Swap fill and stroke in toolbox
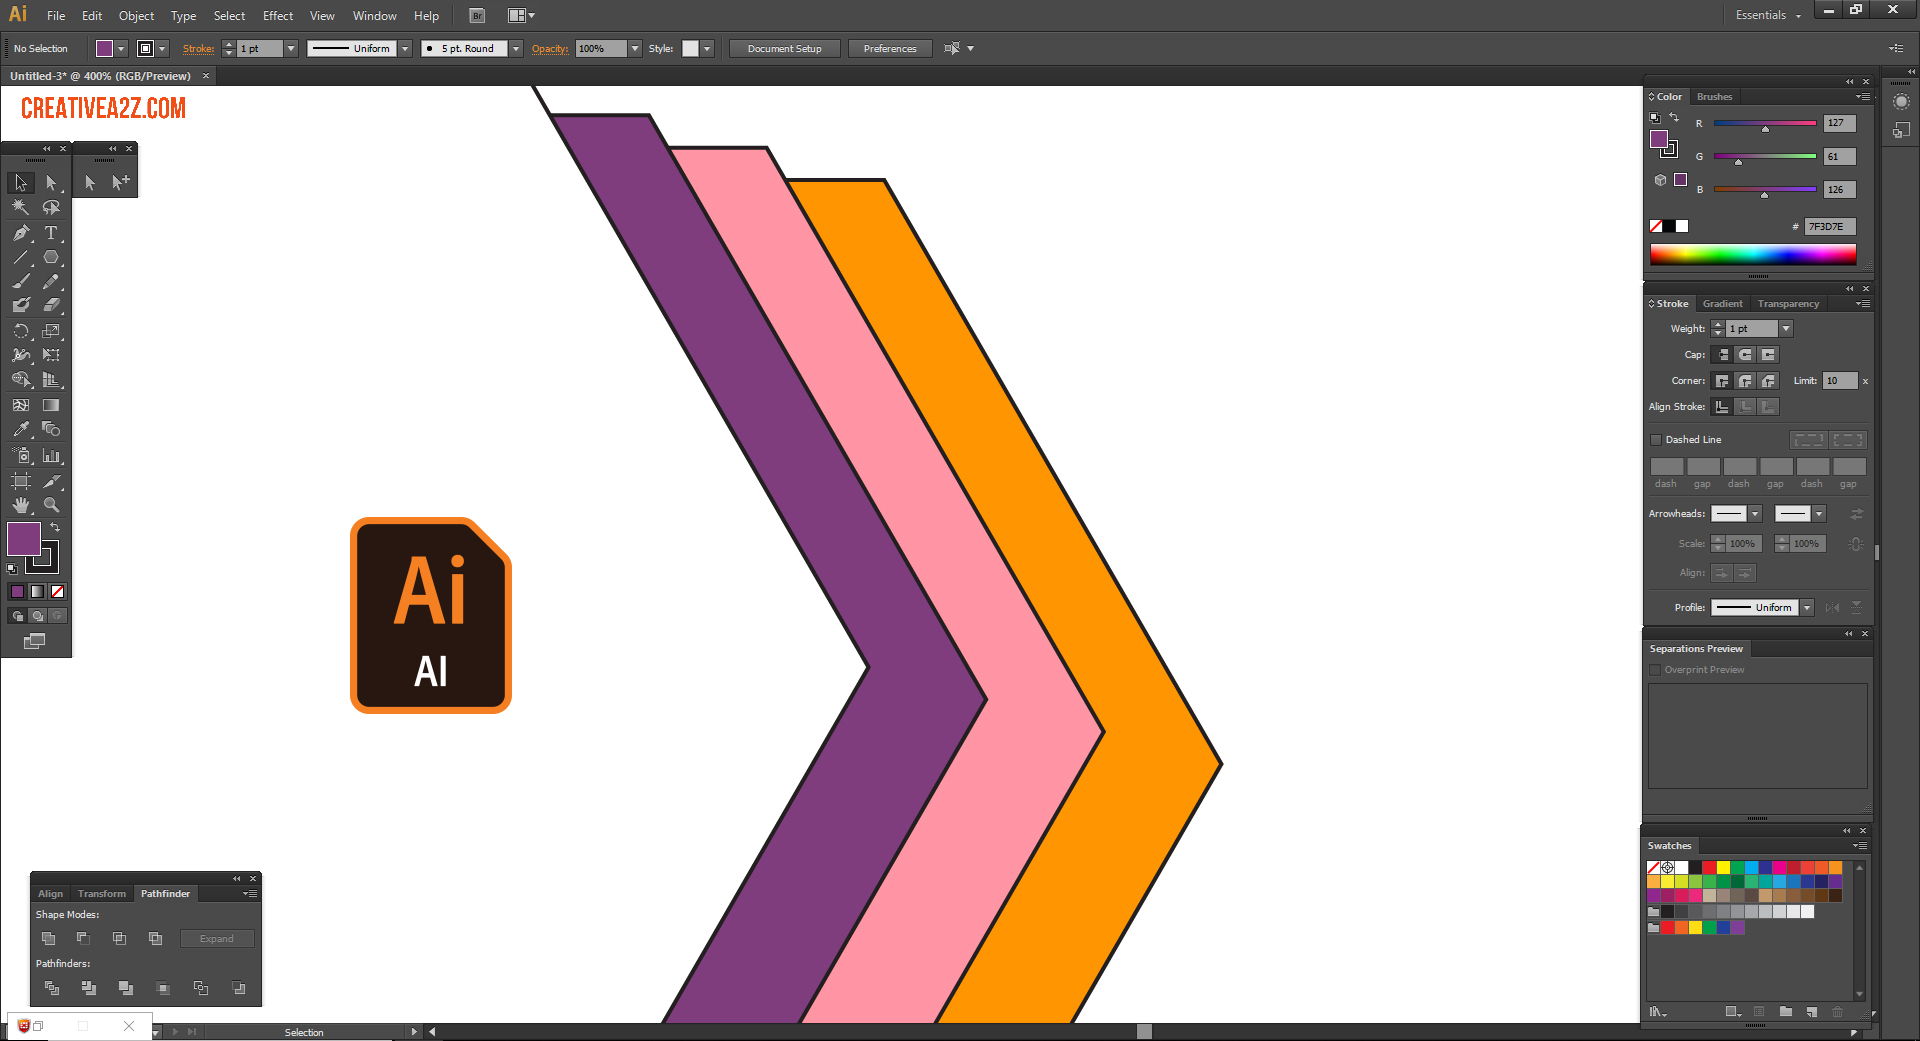 (x=55, y=527)
